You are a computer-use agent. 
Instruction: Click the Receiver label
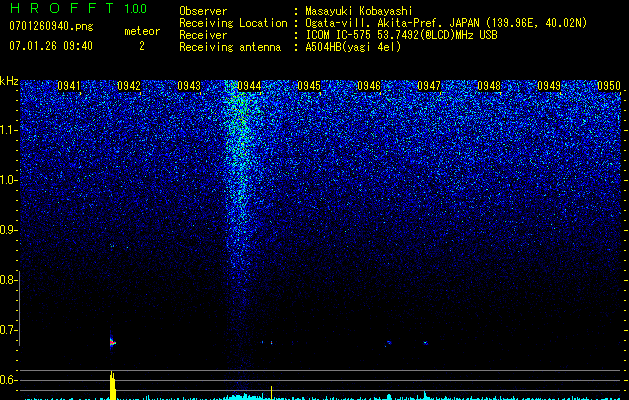(203, 35)
